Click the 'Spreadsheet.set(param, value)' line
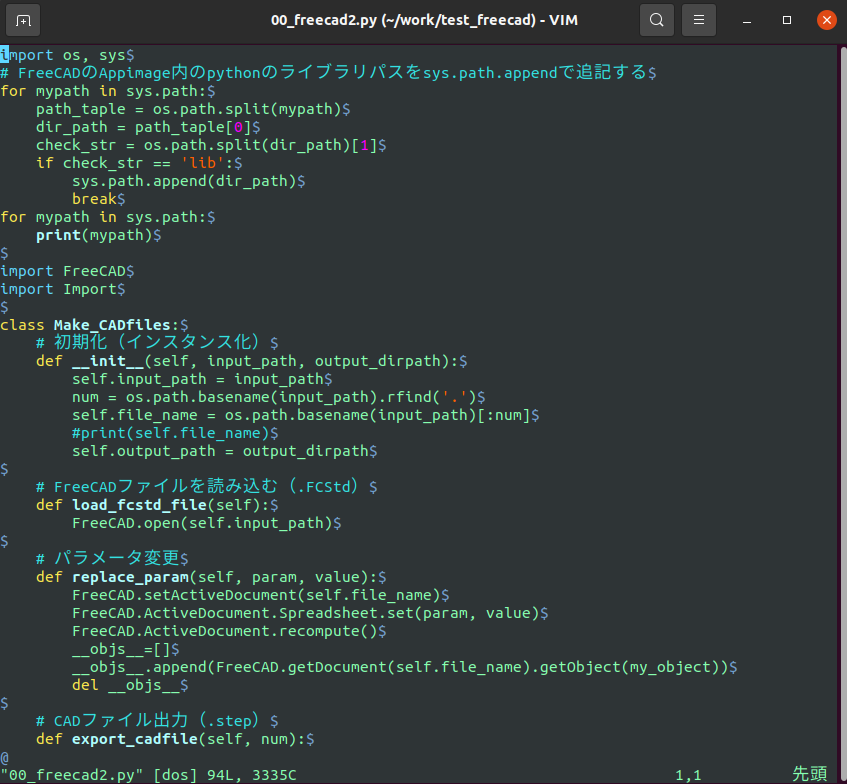 click(310, 613)
